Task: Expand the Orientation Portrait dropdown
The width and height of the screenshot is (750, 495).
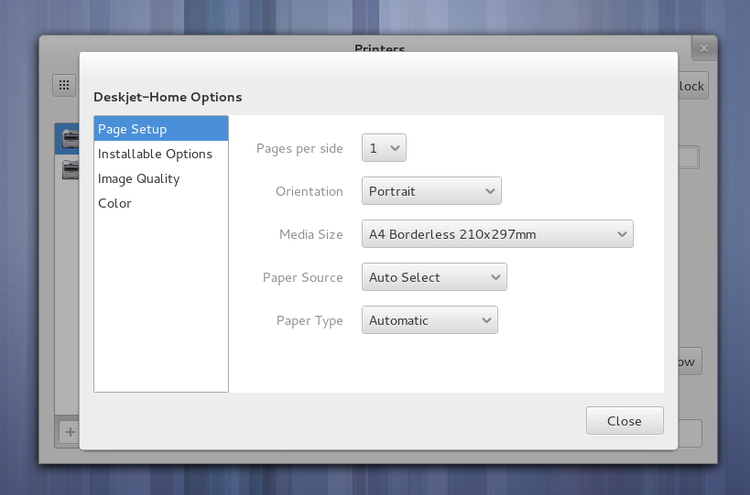Action: coord(431,191)
